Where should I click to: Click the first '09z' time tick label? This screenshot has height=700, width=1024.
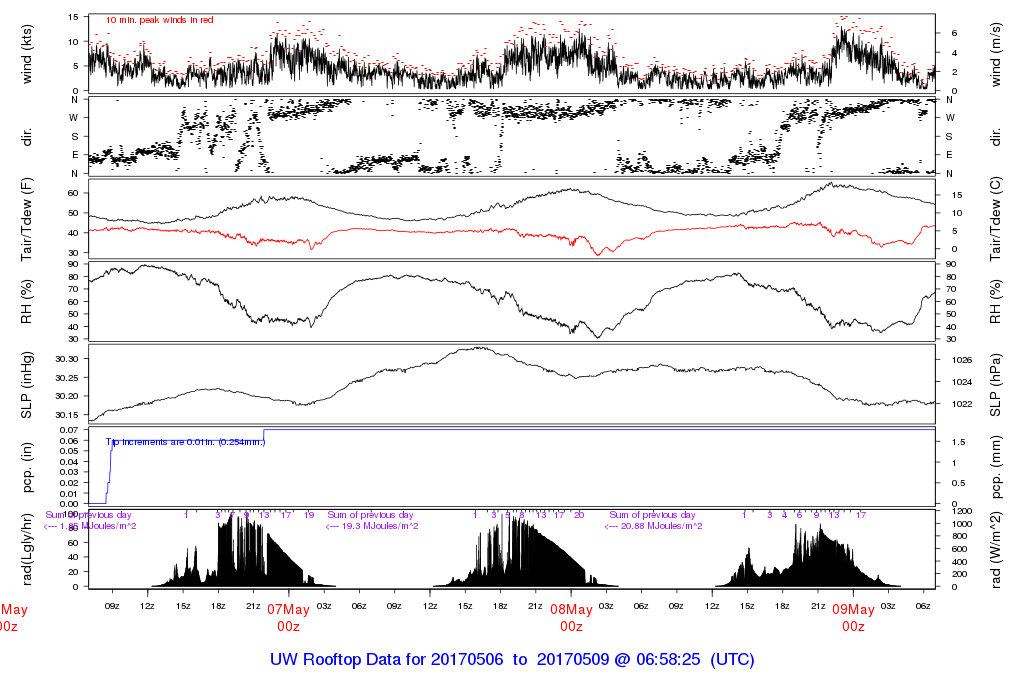(x=112, y=606)
